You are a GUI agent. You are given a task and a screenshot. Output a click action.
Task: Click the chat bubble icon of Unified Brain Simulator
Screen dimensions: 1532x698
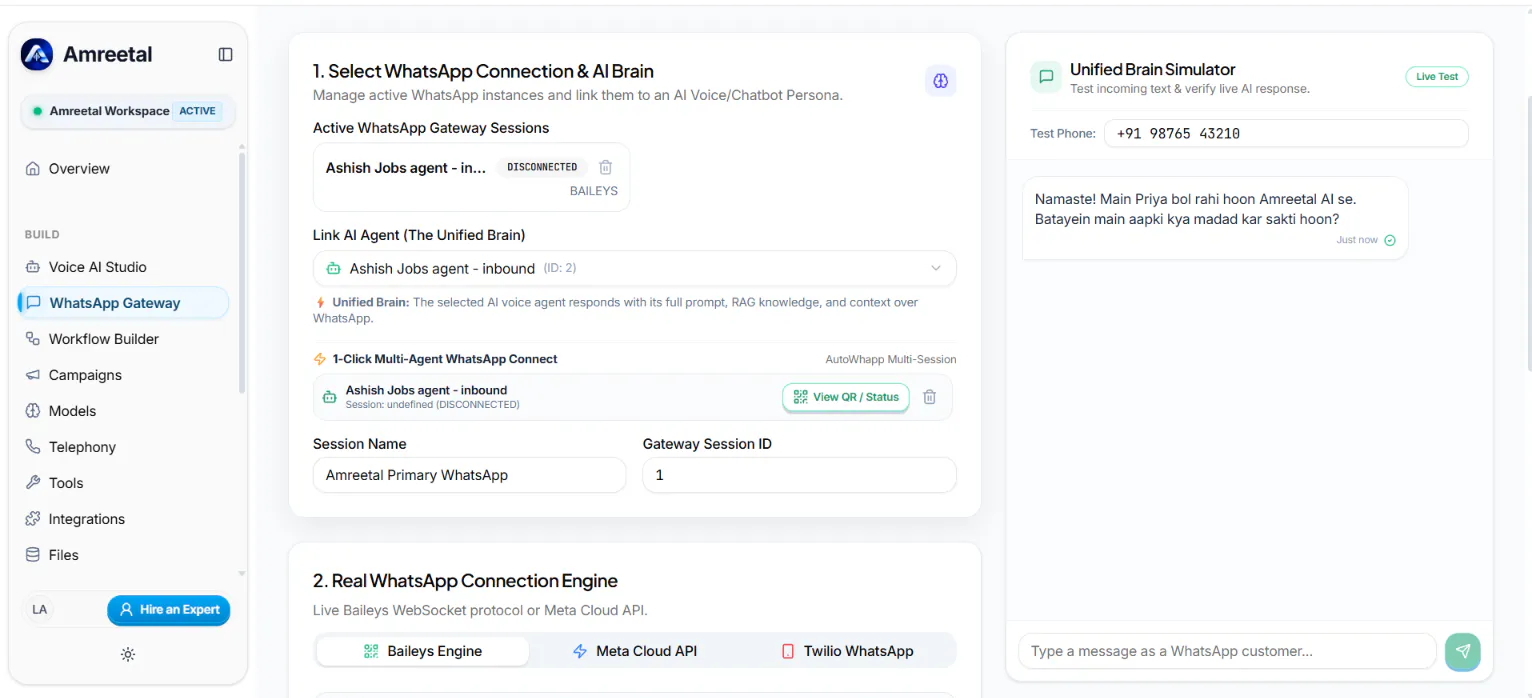click(1046, 76)
